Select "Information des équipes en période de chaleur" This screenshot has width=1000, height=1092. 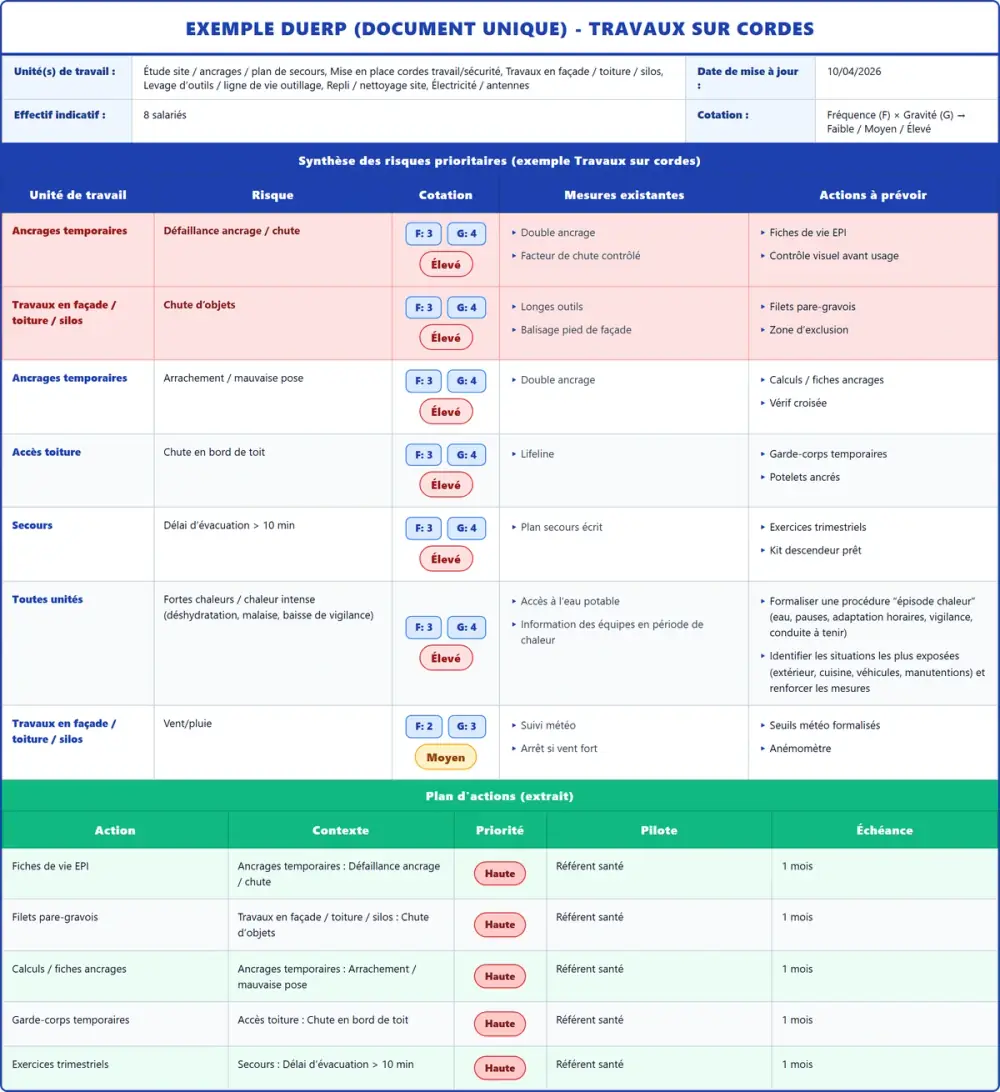pos(611,632)
